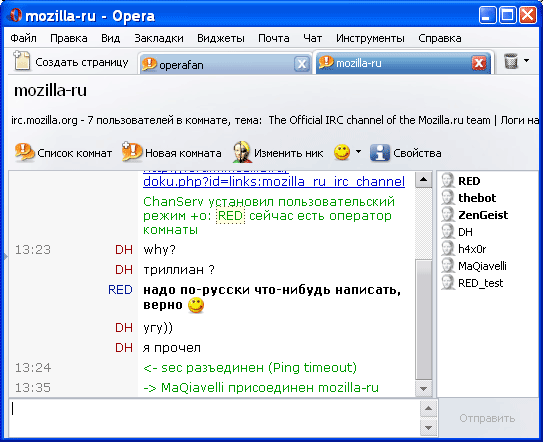Click the avatar icon next to MaQiavelli
Screen dimensions: 543x442
[x=448, y=265]
